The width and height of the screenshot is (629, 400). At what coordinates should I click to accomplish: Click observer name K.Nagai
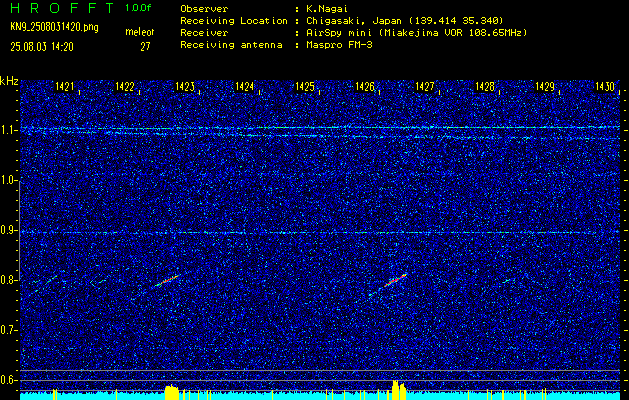[x=329, y=9]
